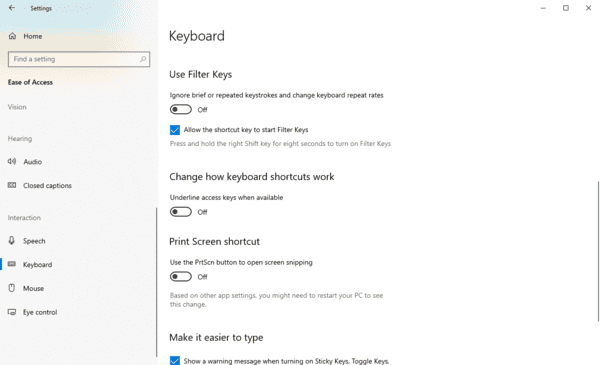Open Audio via its speaker icon
The image size is (600, 365).
coord(12,161)
